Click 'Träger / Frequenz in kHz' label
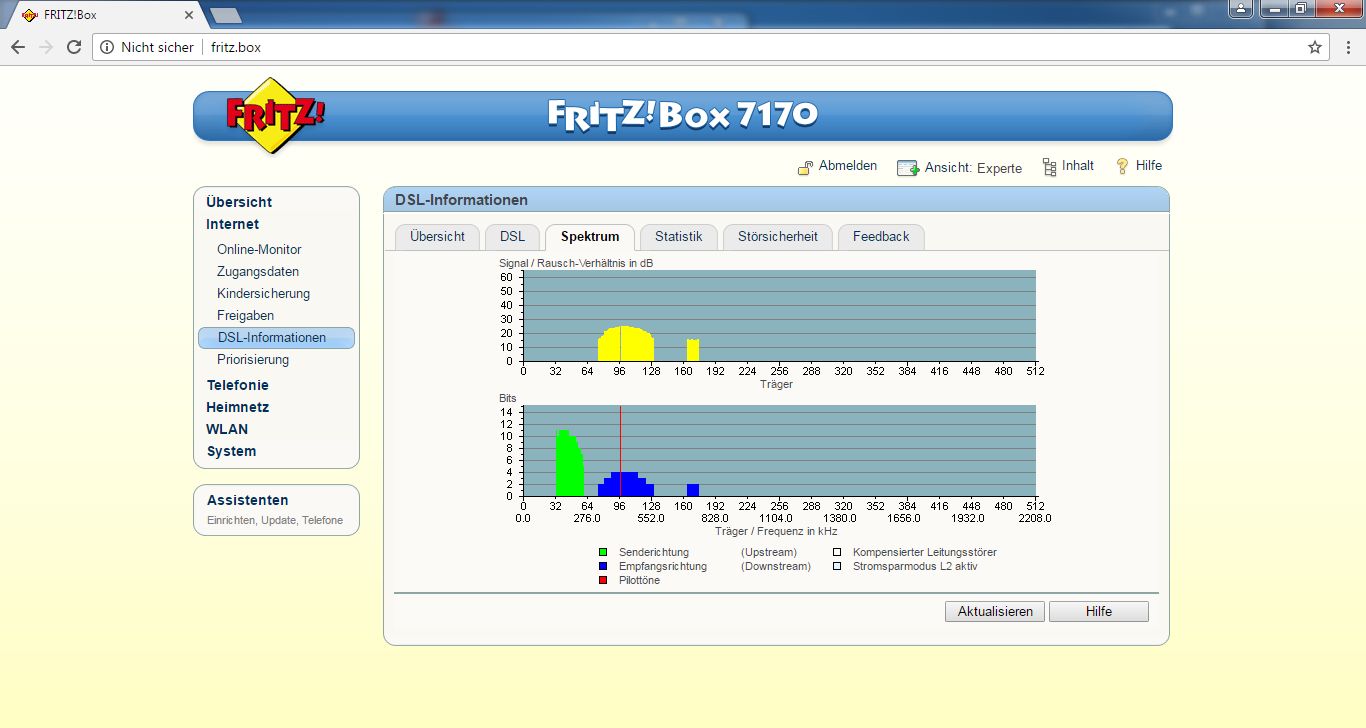Screen dimensions: 1366x728 click(776, 531)
